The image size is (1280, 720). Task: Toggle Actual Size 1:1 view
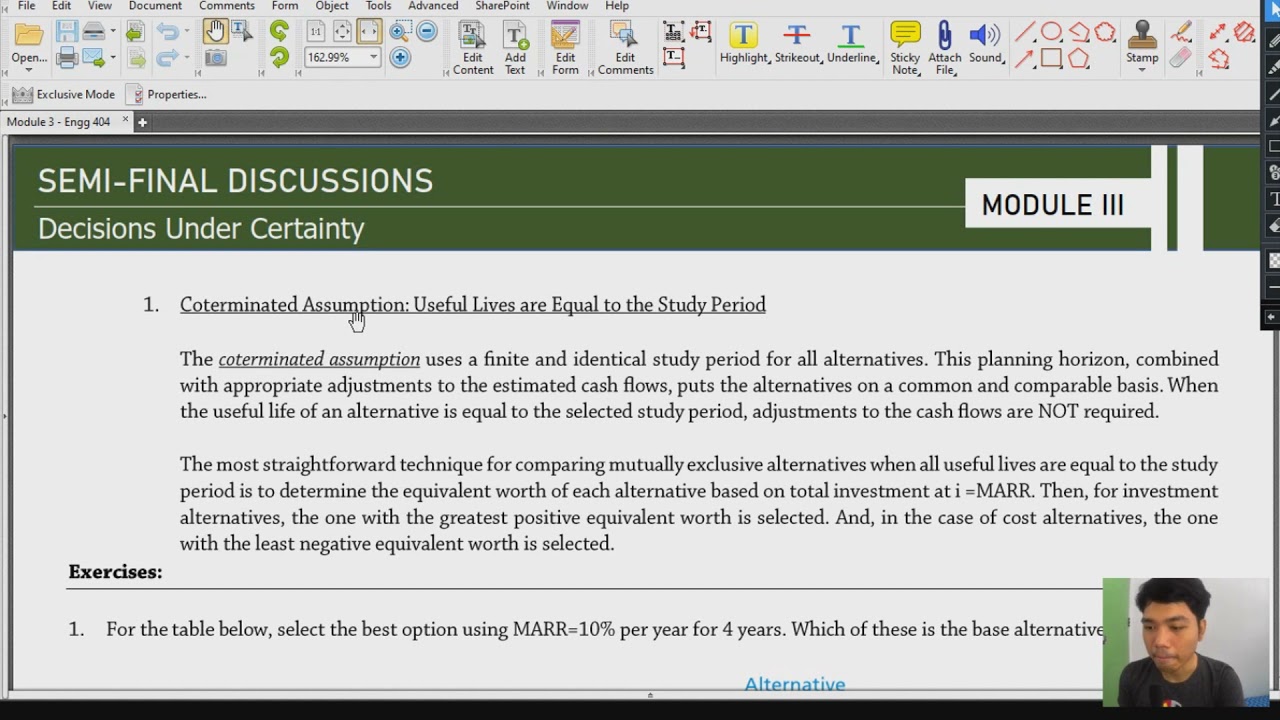(315, 32)
